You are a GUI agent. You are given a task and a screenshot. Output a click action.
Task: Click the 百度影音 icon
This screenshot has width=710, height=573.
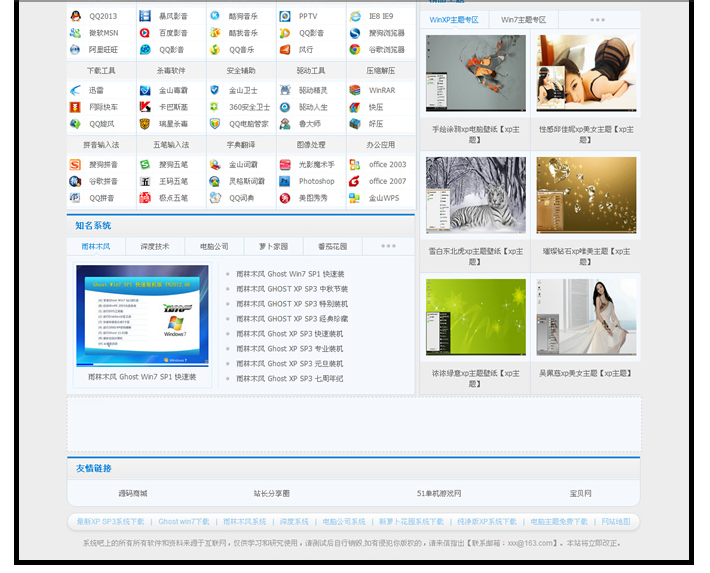coord(145,33)
